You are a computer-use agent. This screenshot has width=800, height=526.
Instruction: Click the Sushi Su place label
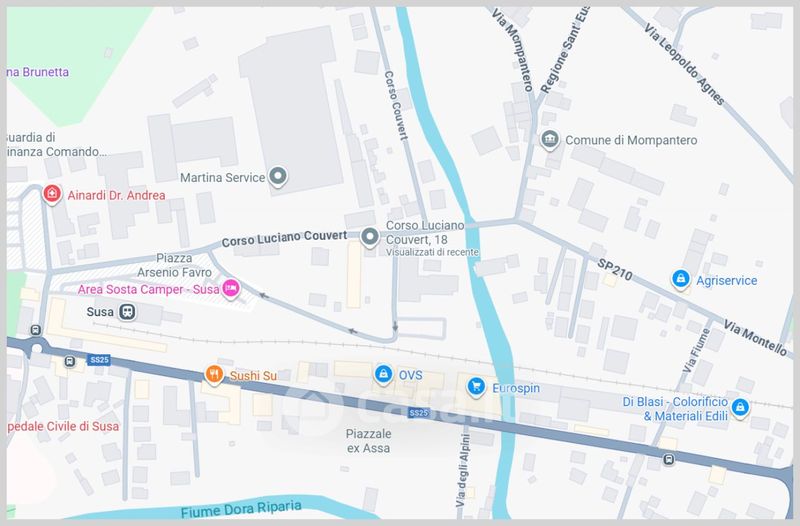253,376
